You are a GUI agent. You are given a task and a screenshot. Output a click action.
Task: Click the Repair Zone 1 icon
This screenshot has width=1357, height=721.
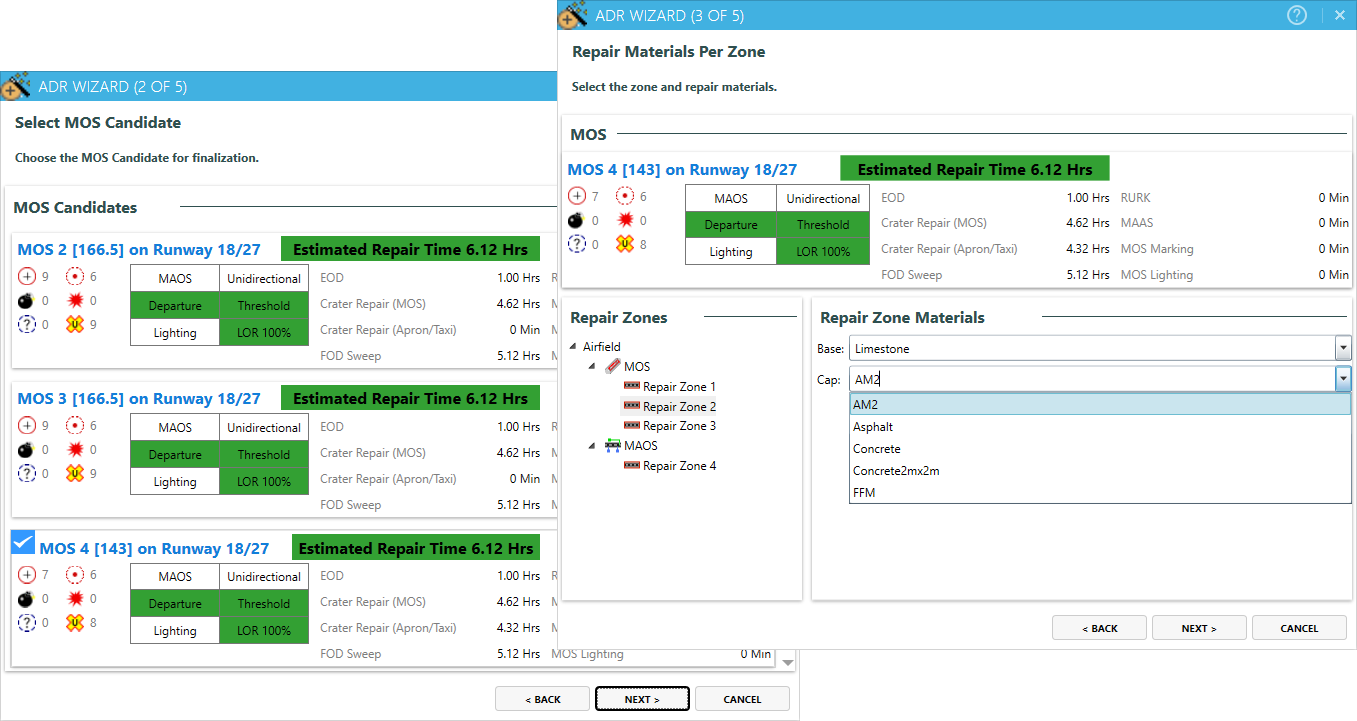(x=631, y=387)
